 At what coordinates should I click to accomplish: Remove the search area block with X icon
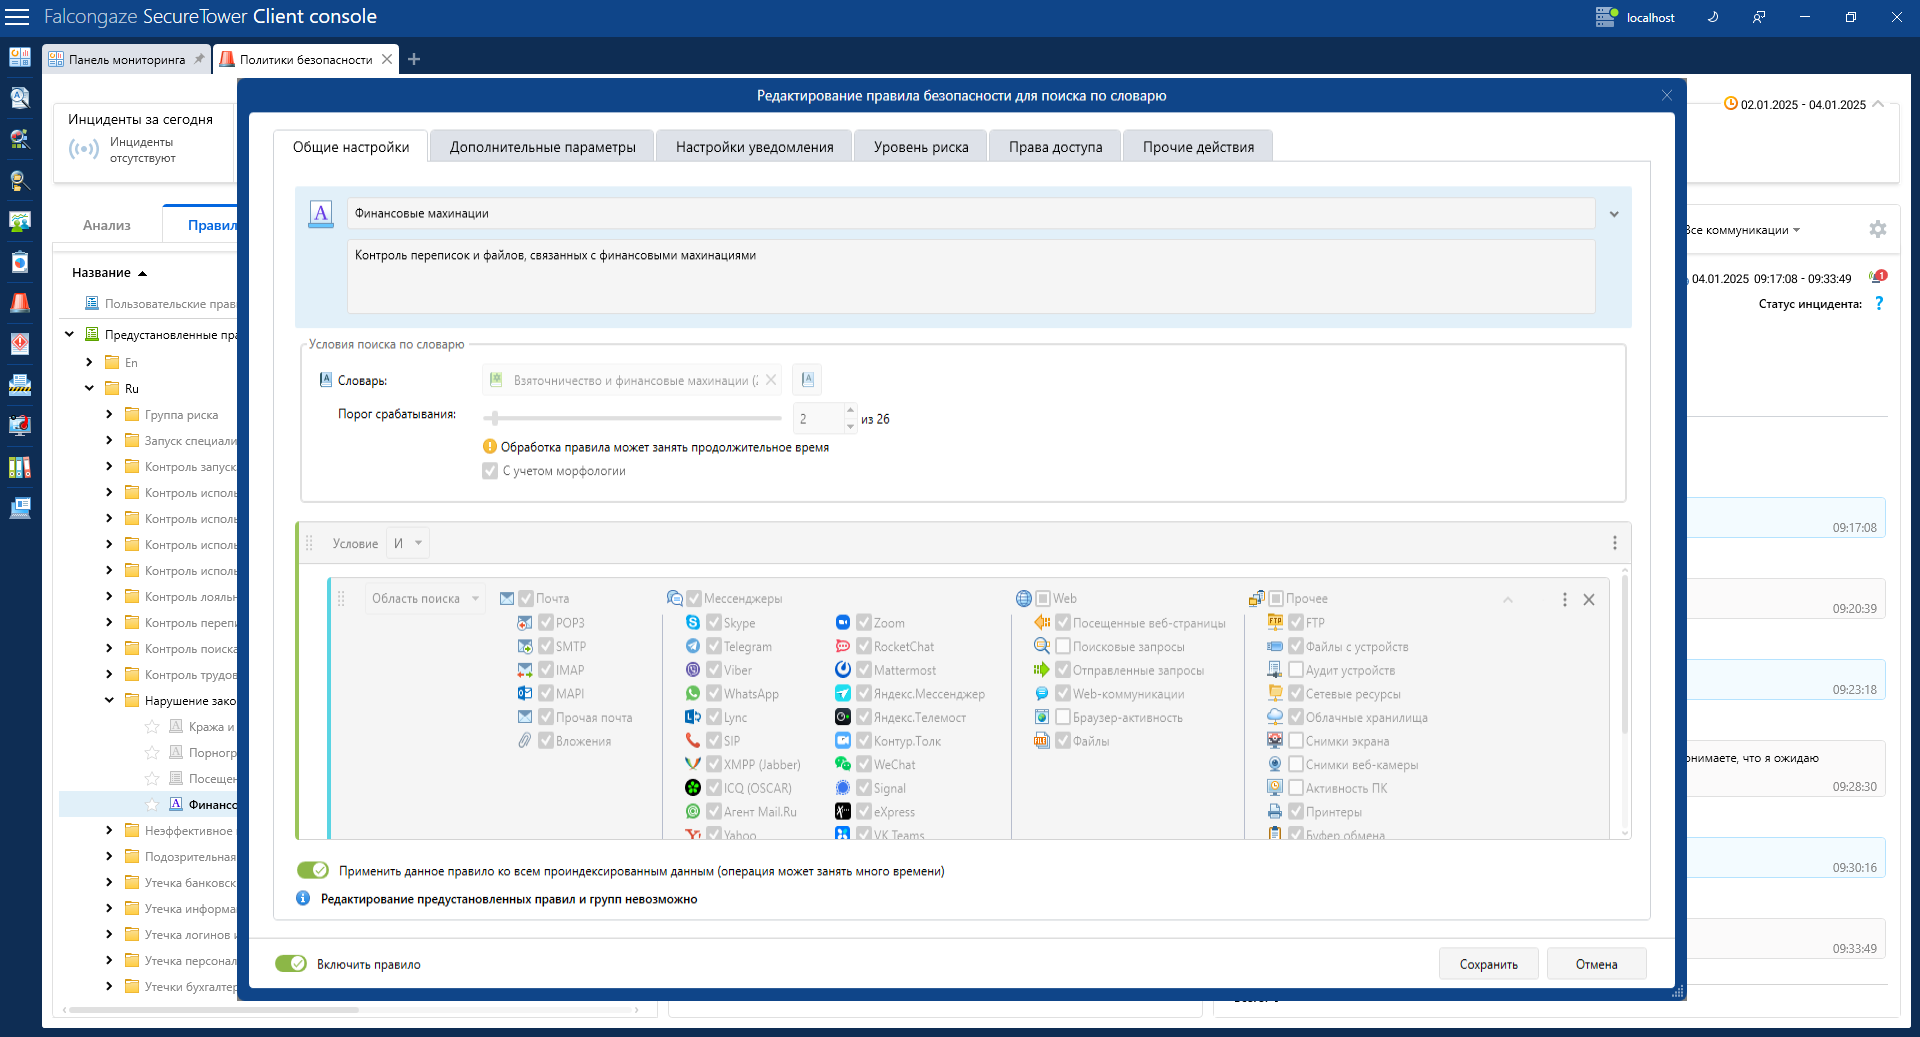pos(1589,600)
